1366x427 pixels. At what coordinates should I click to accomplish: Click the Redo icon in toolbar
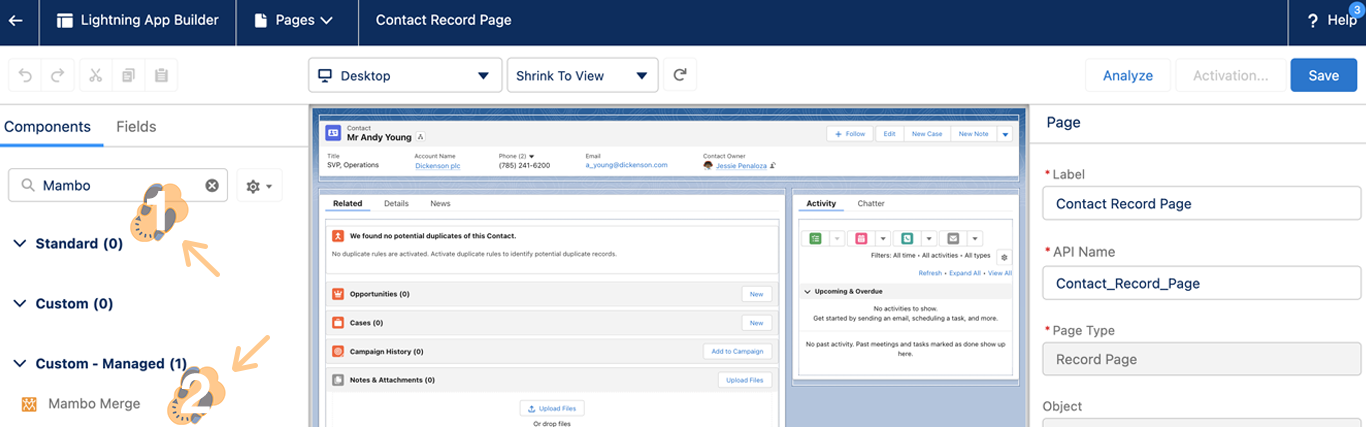pos(57,76)
